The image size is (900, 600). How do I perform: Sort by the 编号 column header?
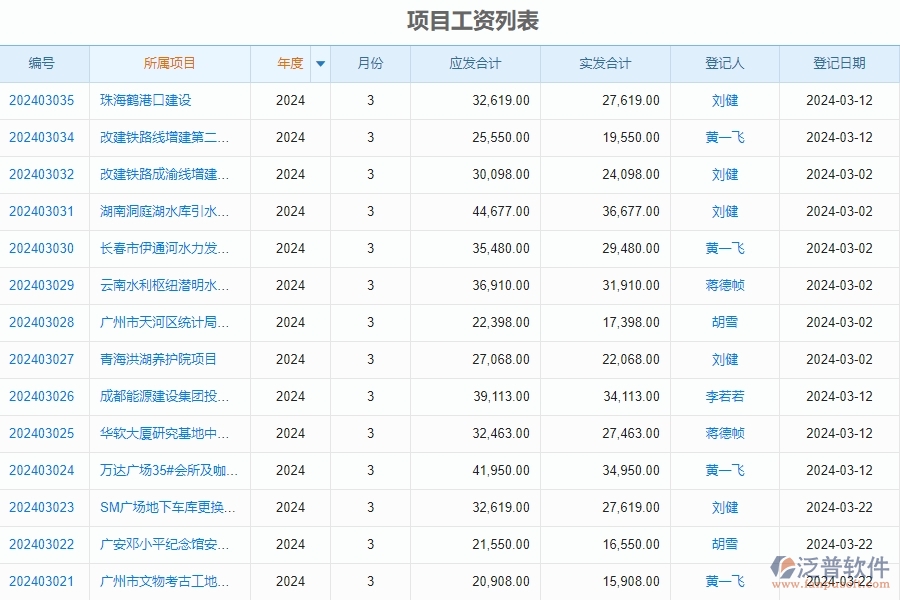41,63
